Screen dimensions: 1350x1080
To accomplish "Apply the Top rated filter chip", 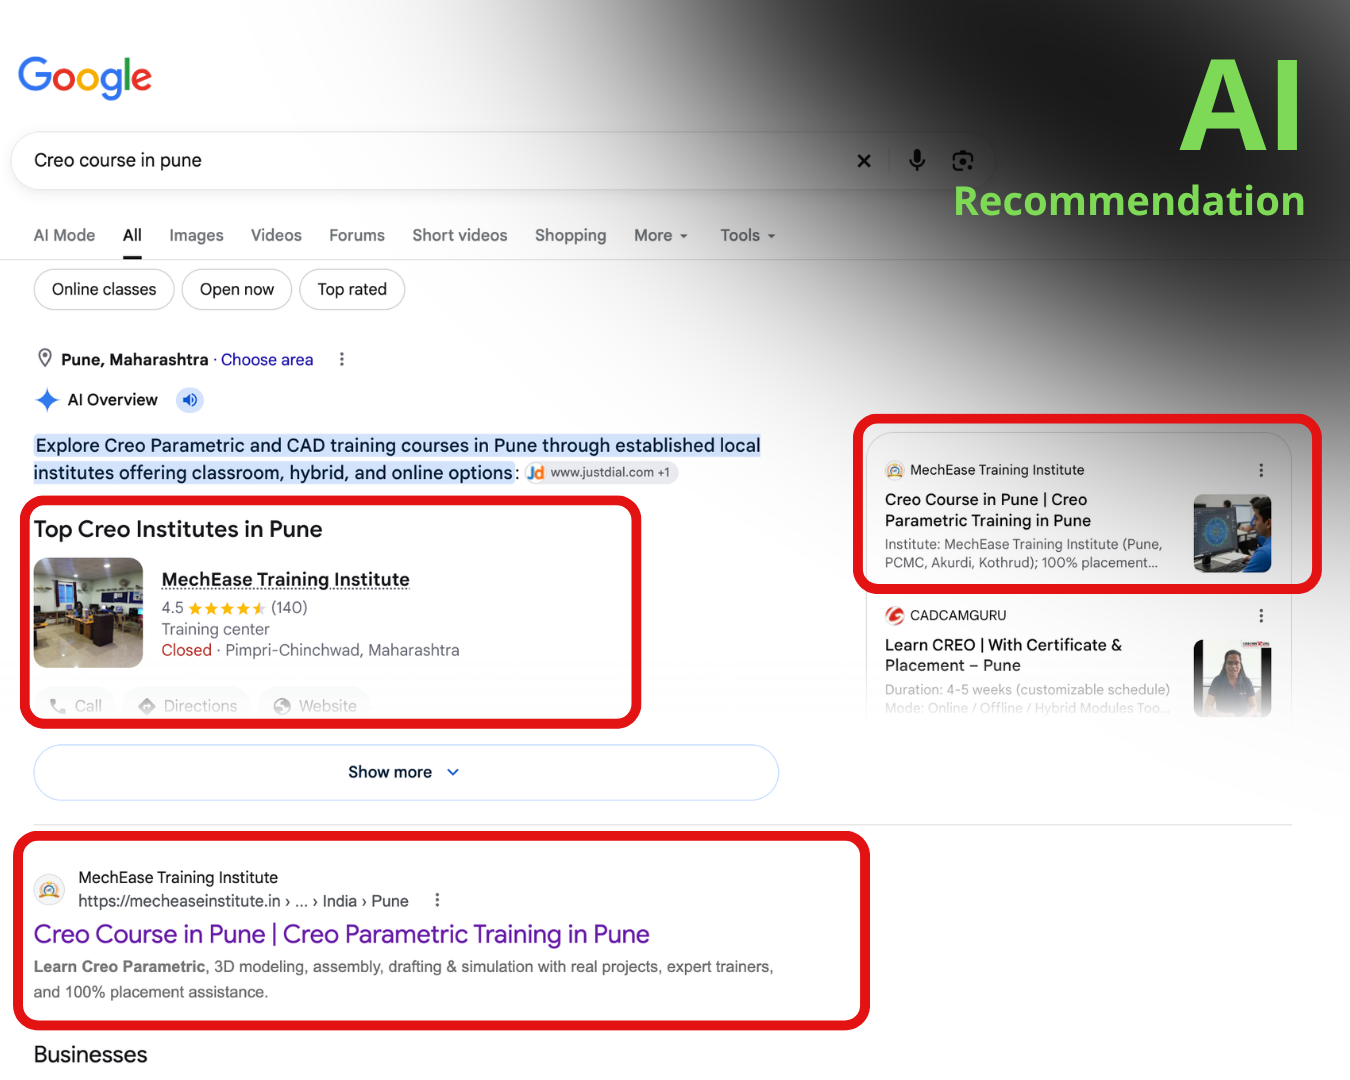I will (352, 290).
